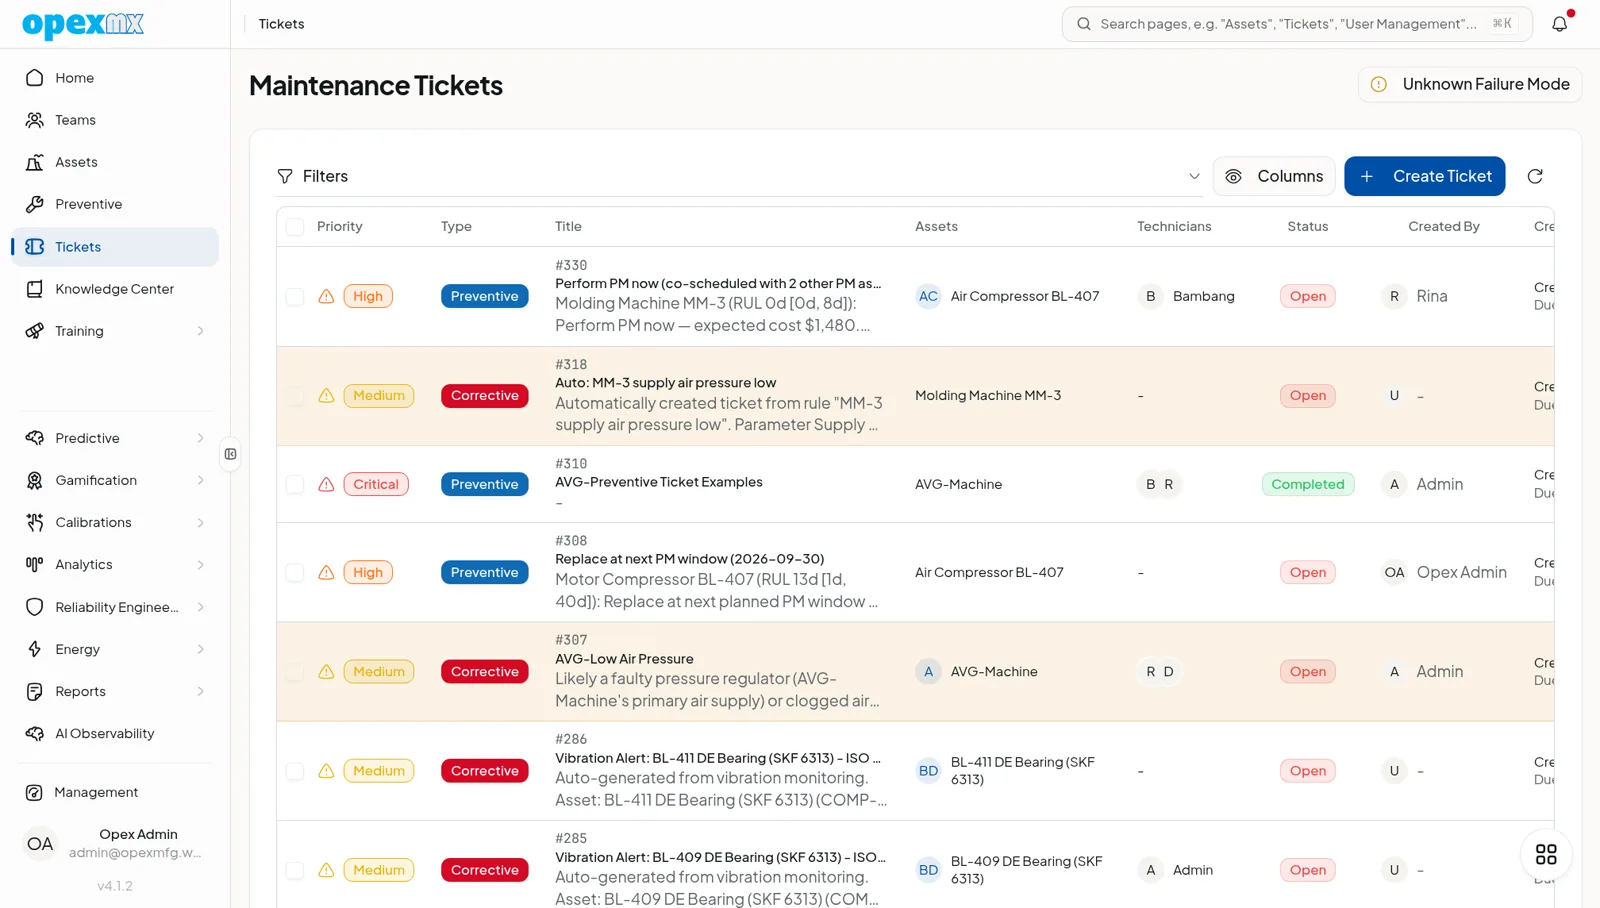
Task: Click the Unknown Failure Mode button
Action: [x=1470, y=84]
